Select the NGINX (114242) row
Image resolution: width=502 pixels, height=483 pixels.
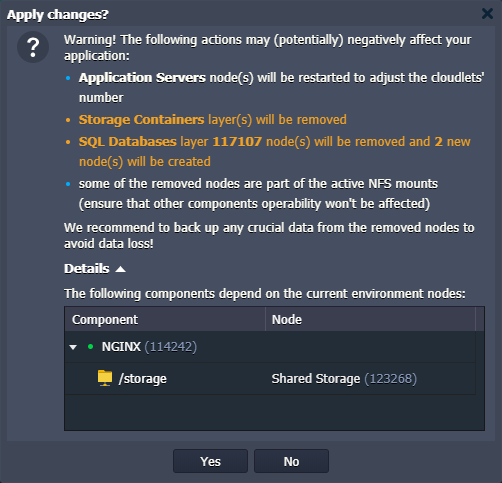click(270, 347)
